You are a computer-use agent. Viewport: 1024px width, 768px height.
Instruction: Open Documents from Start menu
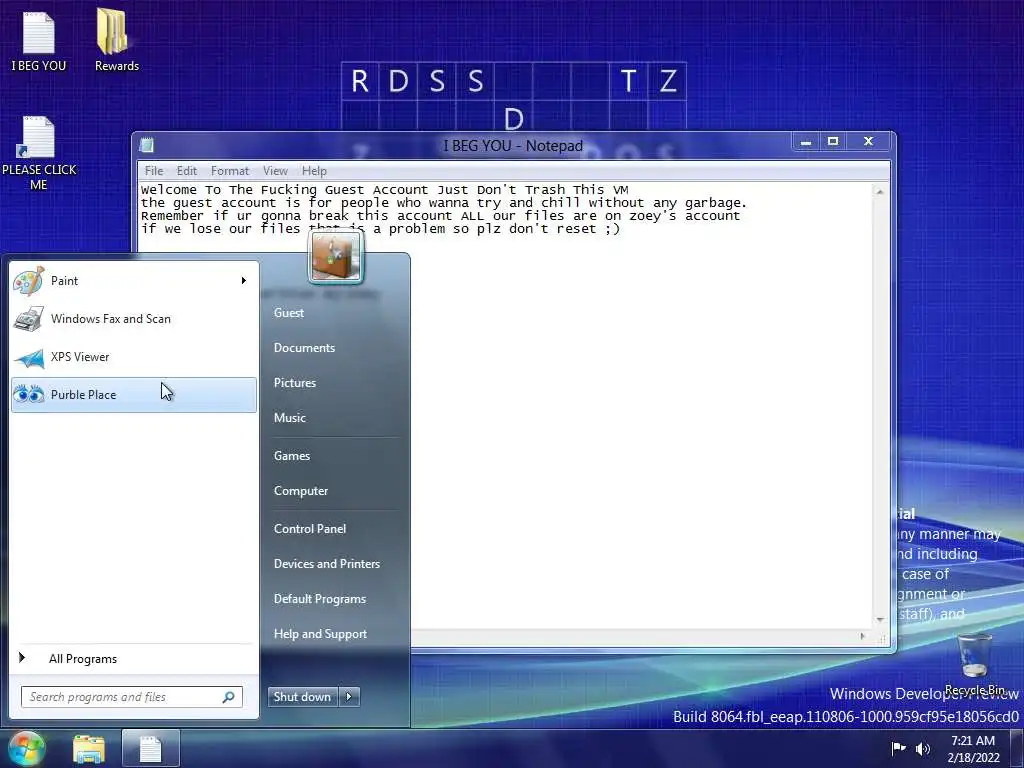pos(304,348)
